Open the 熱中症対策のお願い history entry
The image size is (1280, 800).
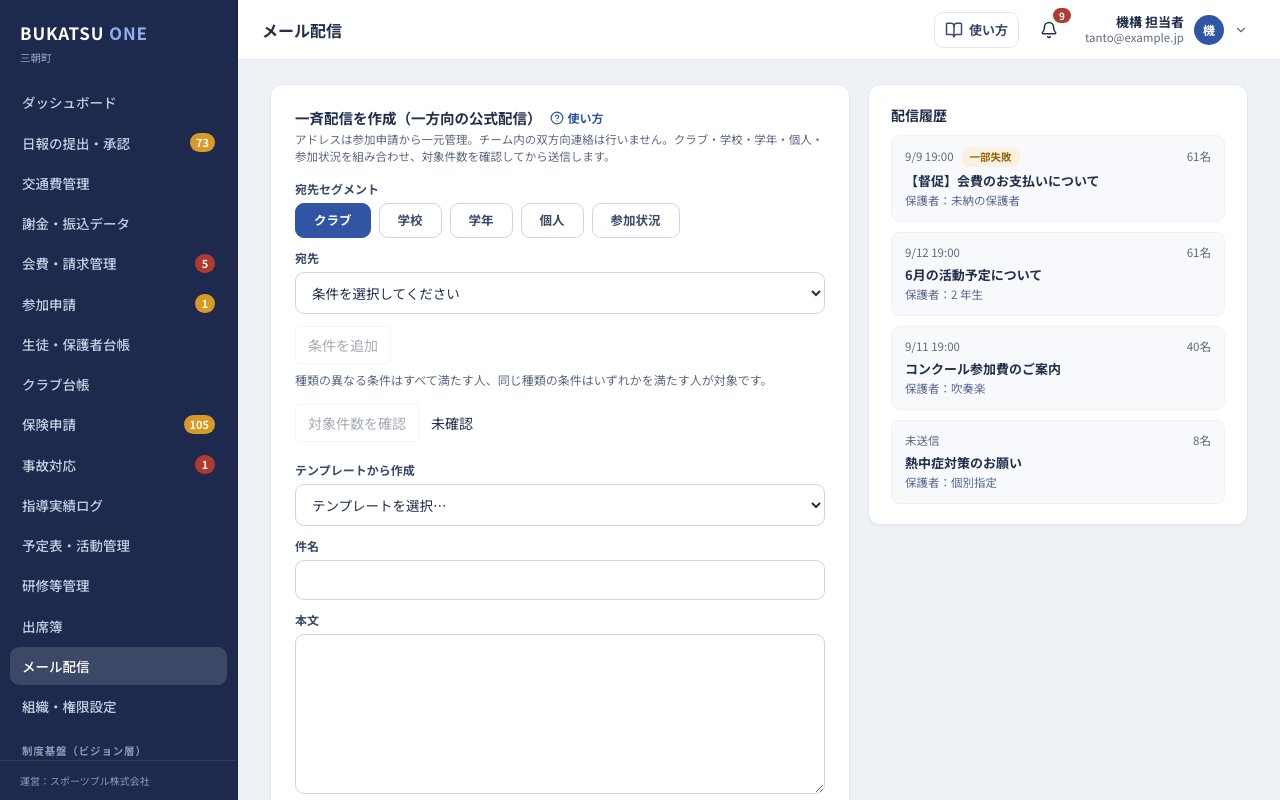[1058, 462]
